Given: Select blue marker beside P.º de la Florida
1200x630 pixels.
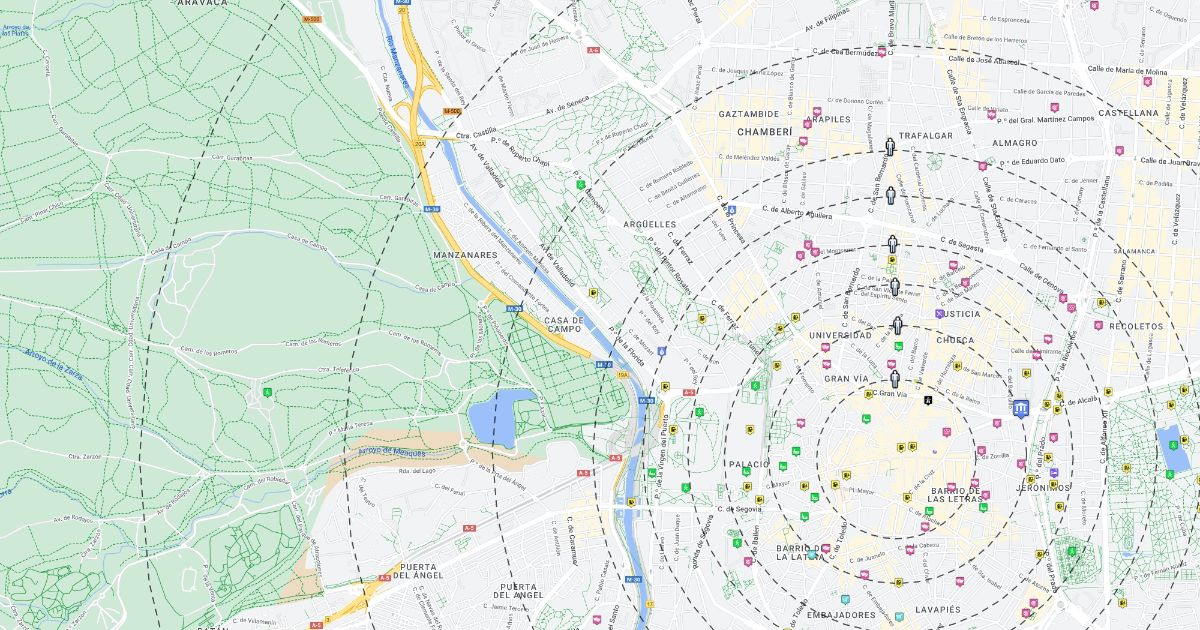Looking at the screenshot, I should 661,352.
